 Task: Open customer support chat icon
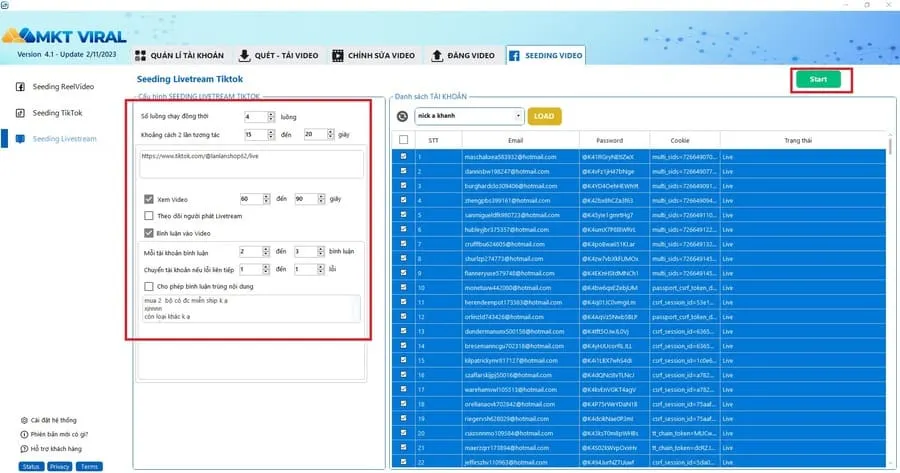(23, 448)
